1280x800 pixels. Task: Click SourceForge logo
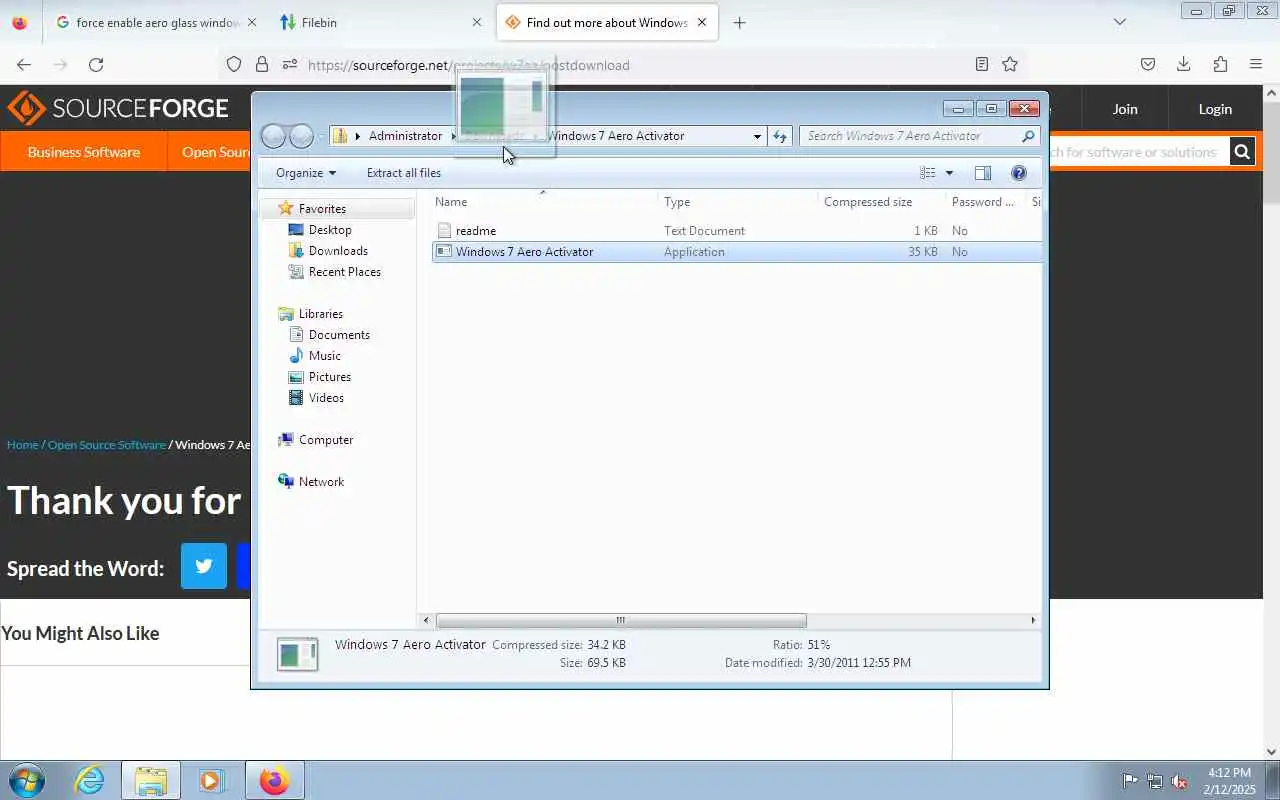click(x=118, y=108)
